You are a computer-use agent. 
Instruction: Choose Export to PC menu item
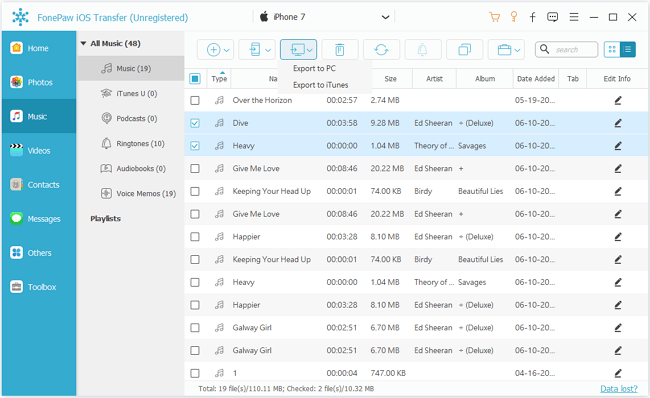click(314, 68)
